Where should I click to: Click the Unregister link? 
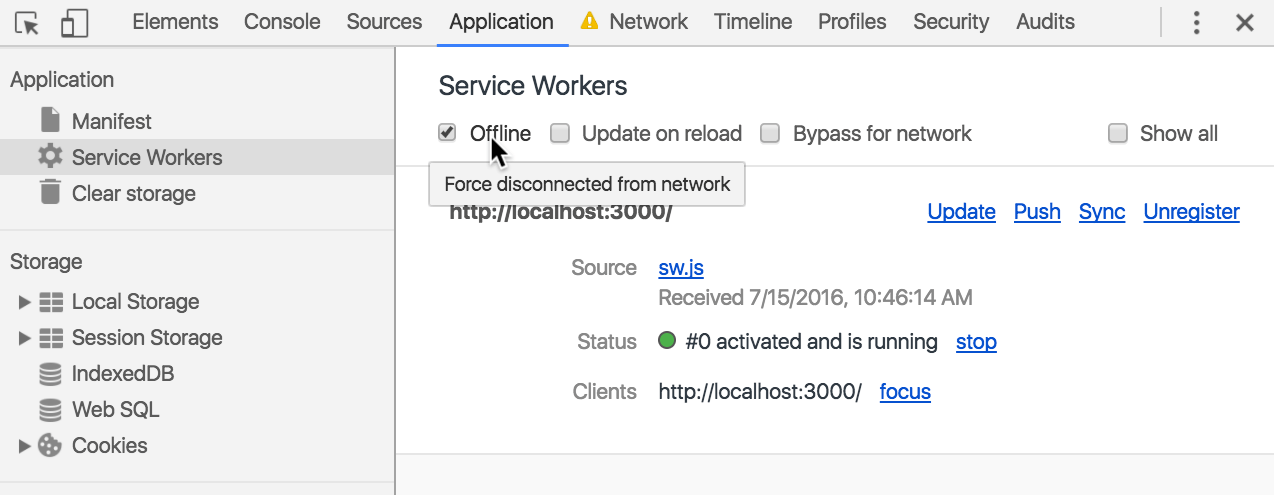click(x=1191, y=212)
